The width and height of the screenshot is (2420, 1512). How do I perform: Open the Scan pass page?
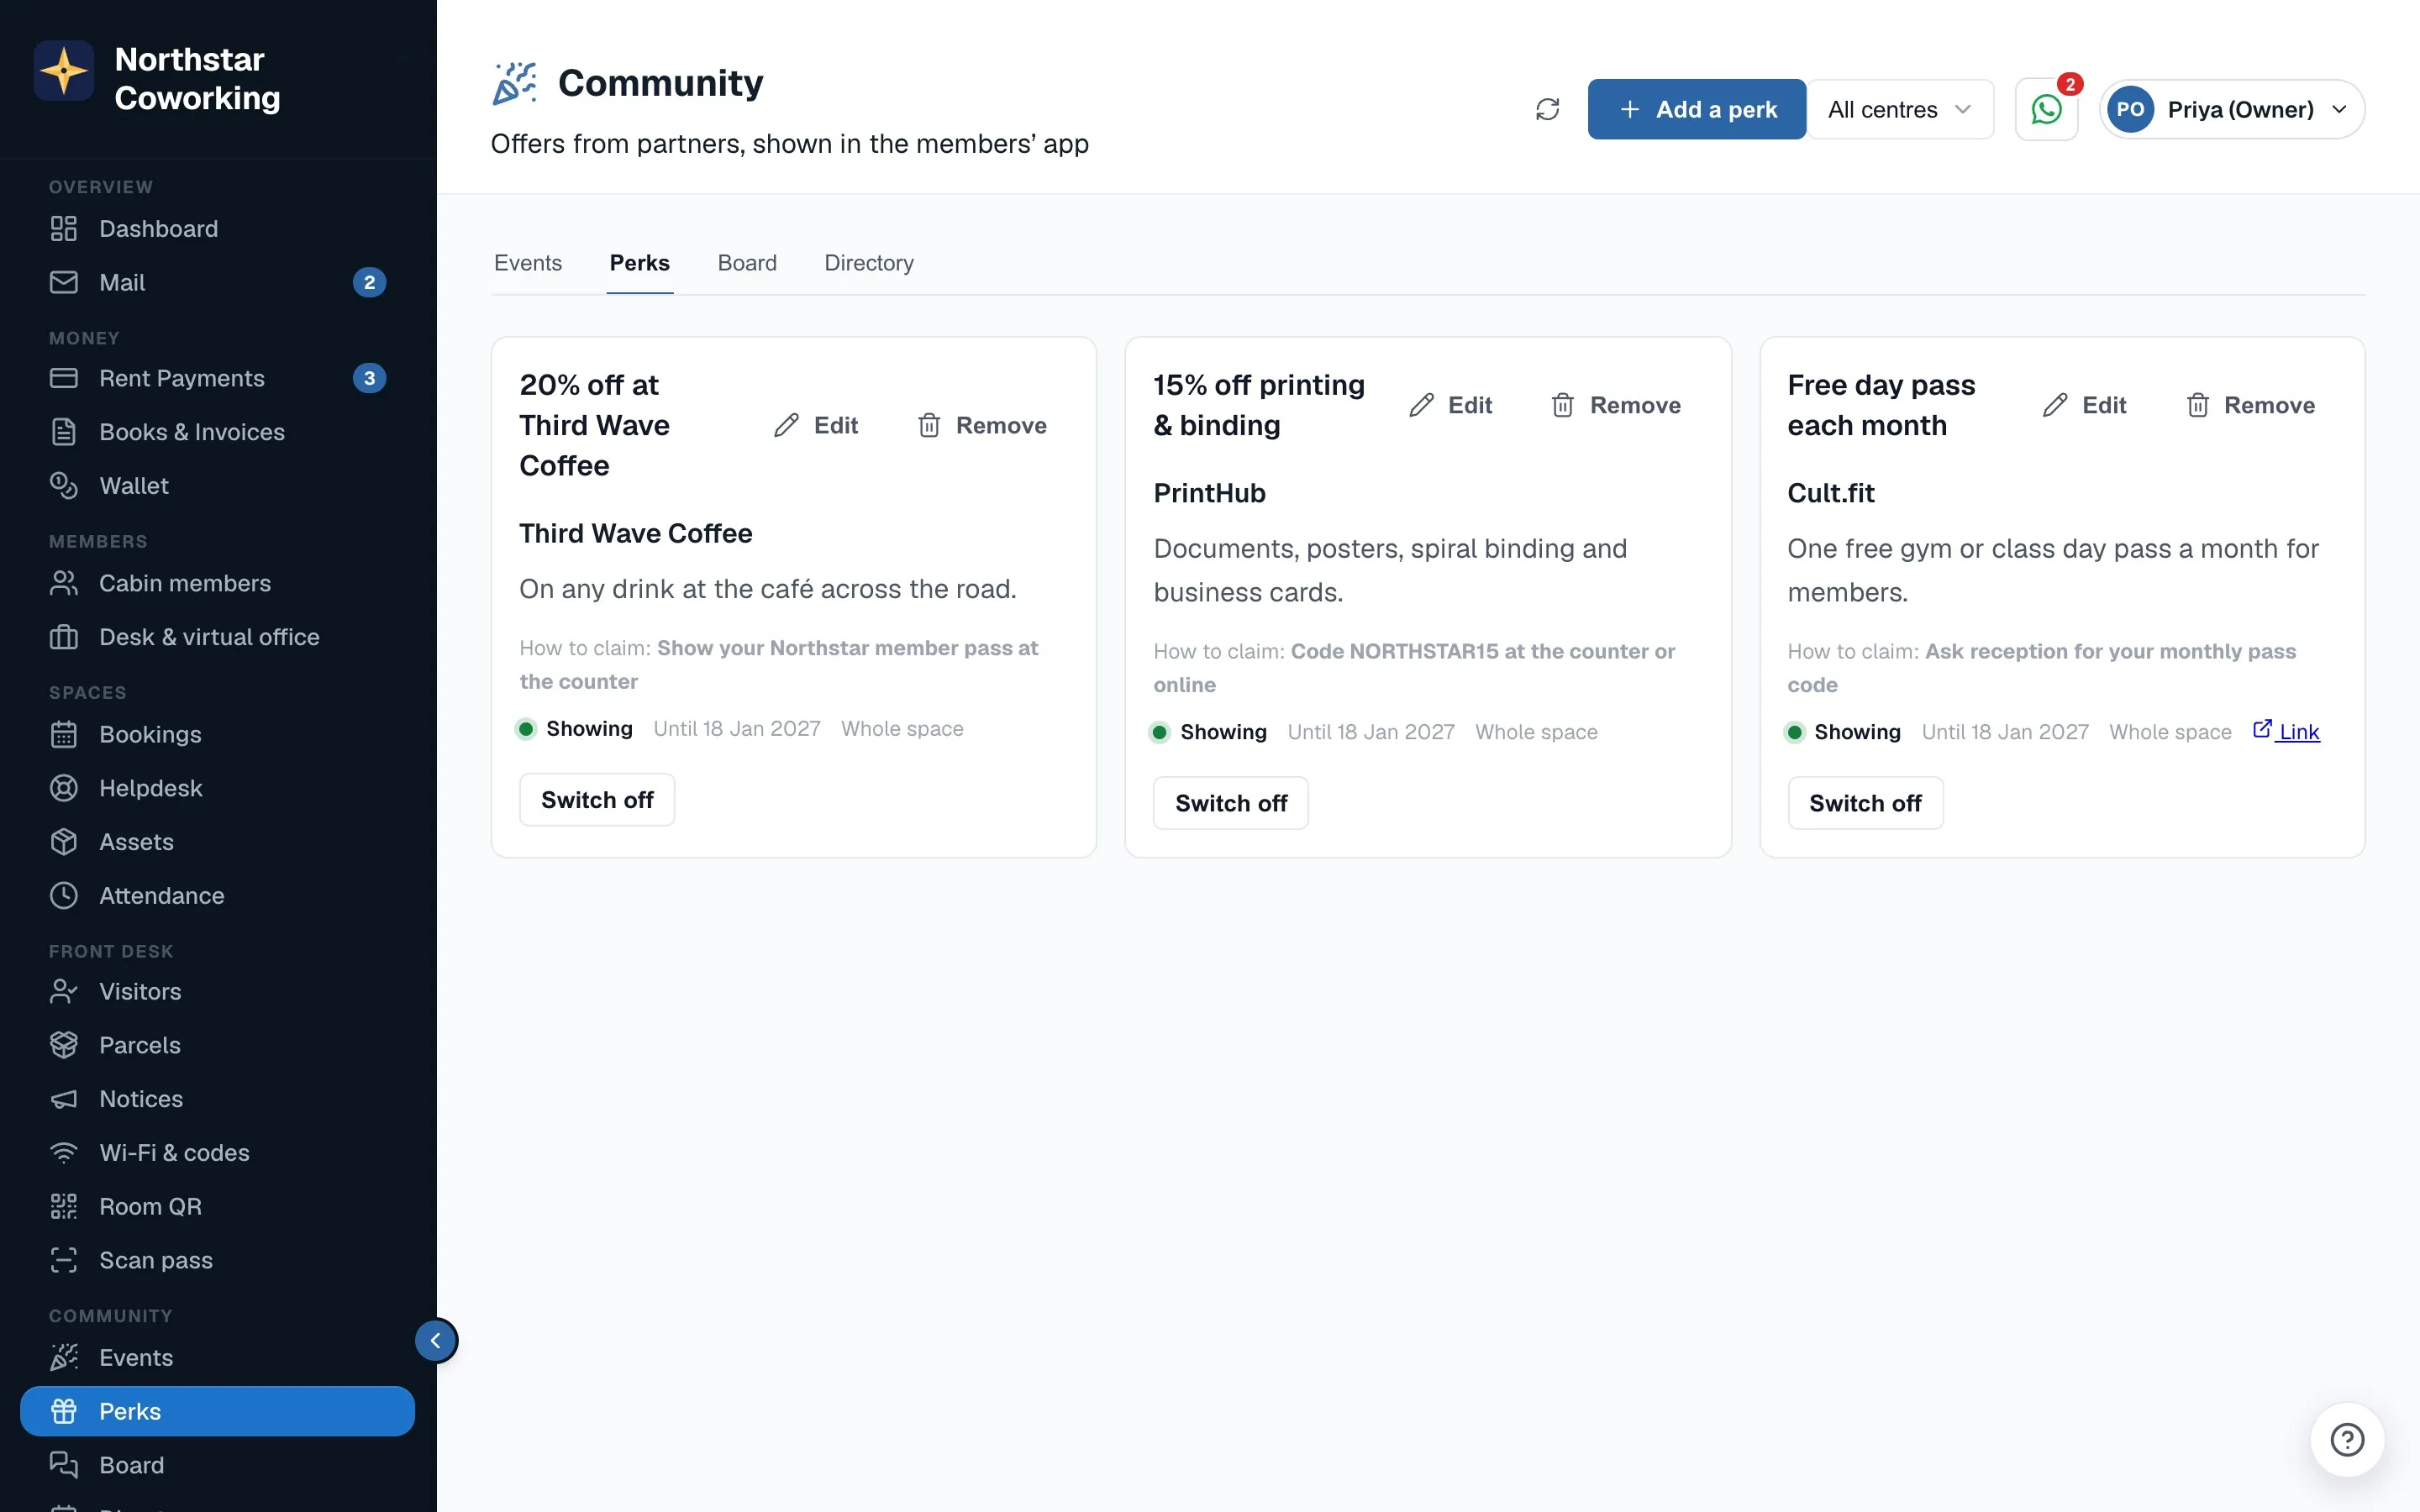point(217,1260)
